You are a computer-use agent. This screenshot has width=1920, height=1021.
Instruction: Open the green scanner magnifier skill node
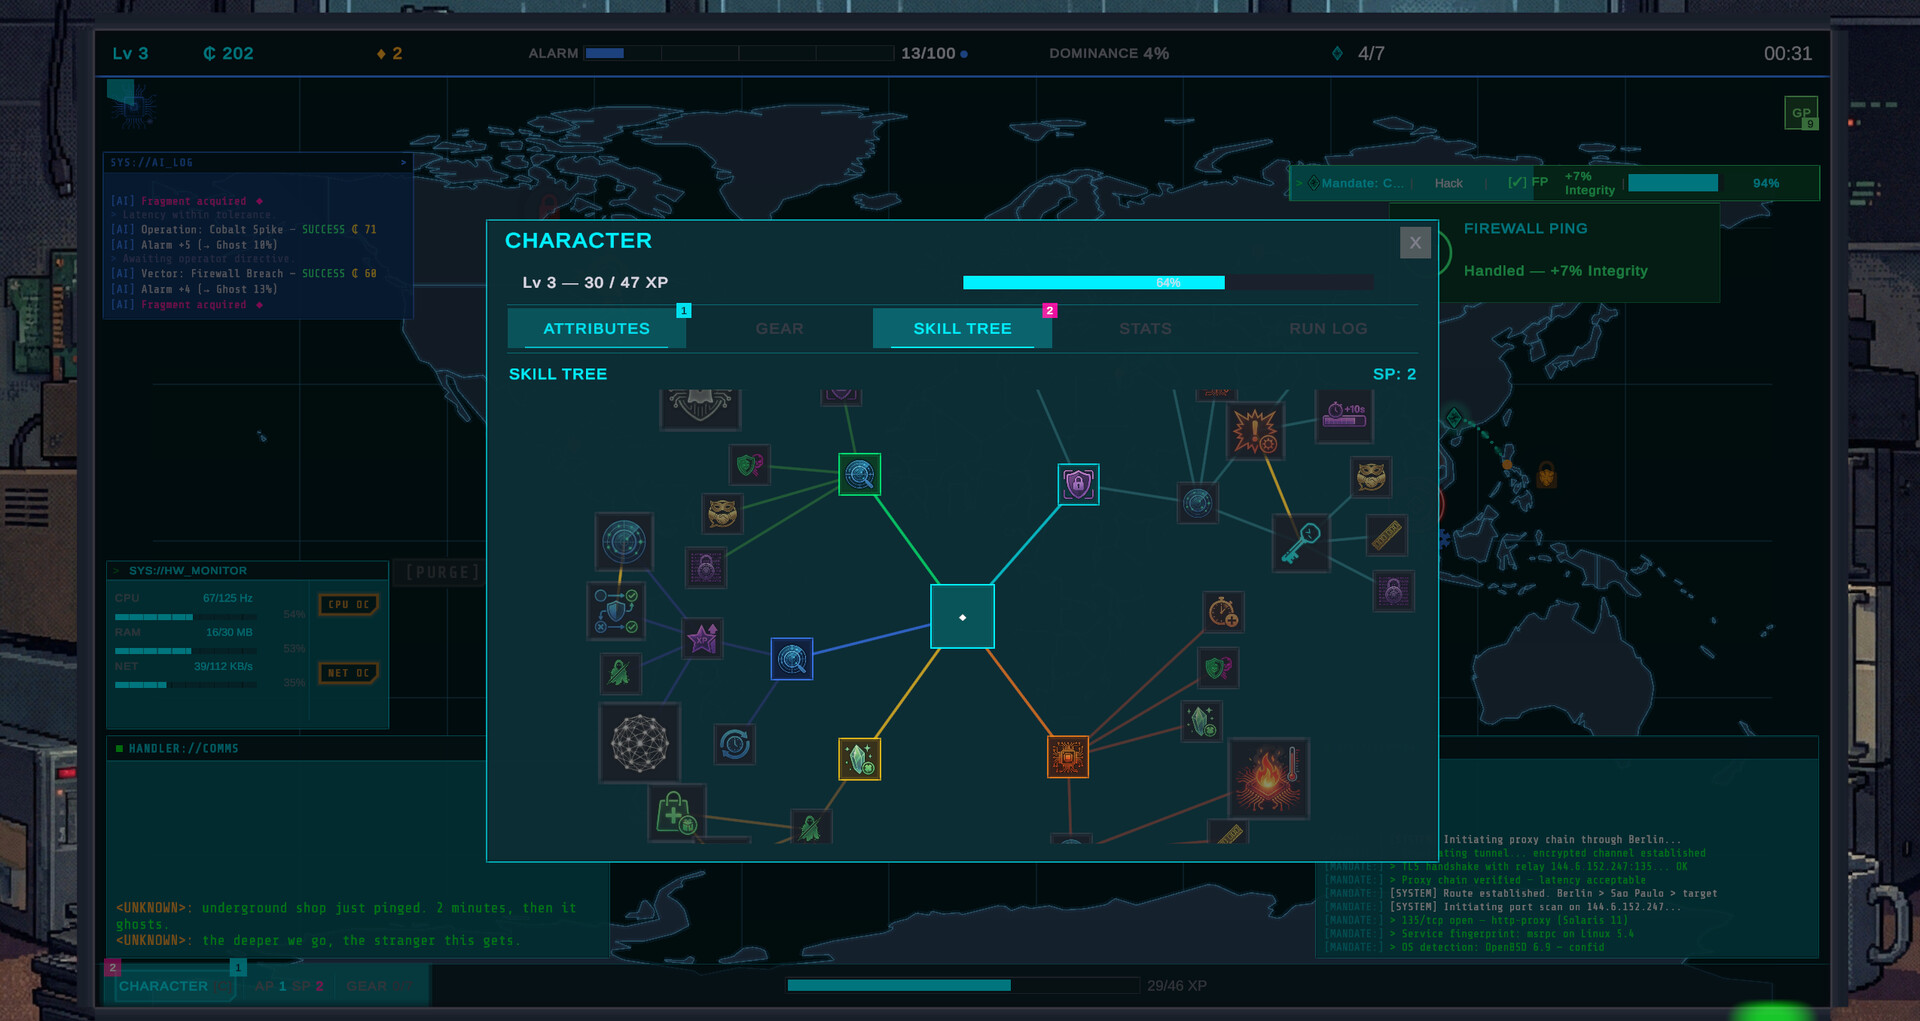(x=859, y=475)
